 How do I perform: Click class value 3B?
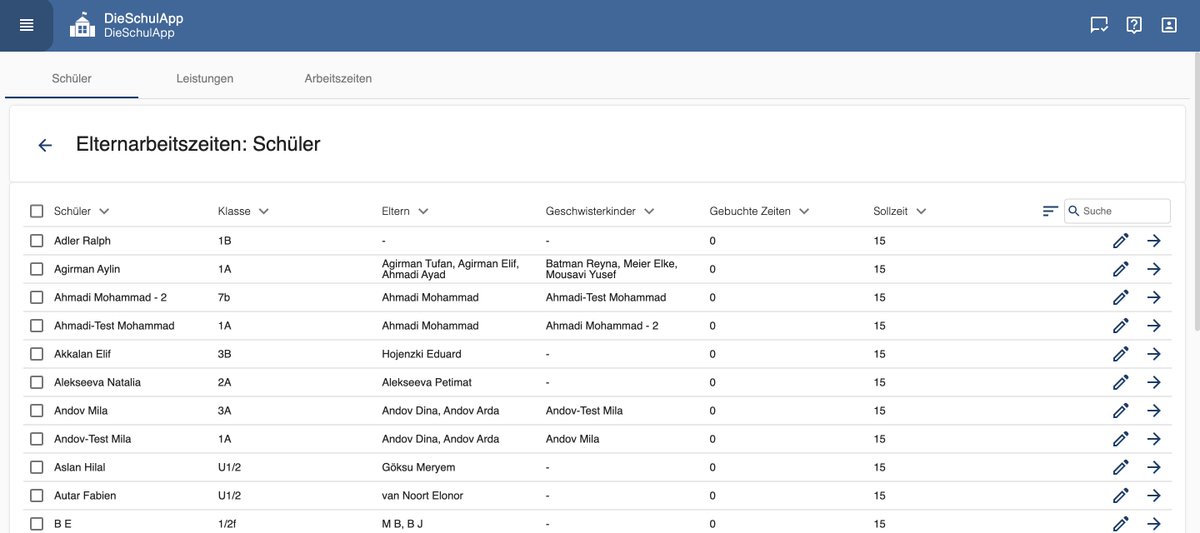pyautogui.click(x=225, y=354)
